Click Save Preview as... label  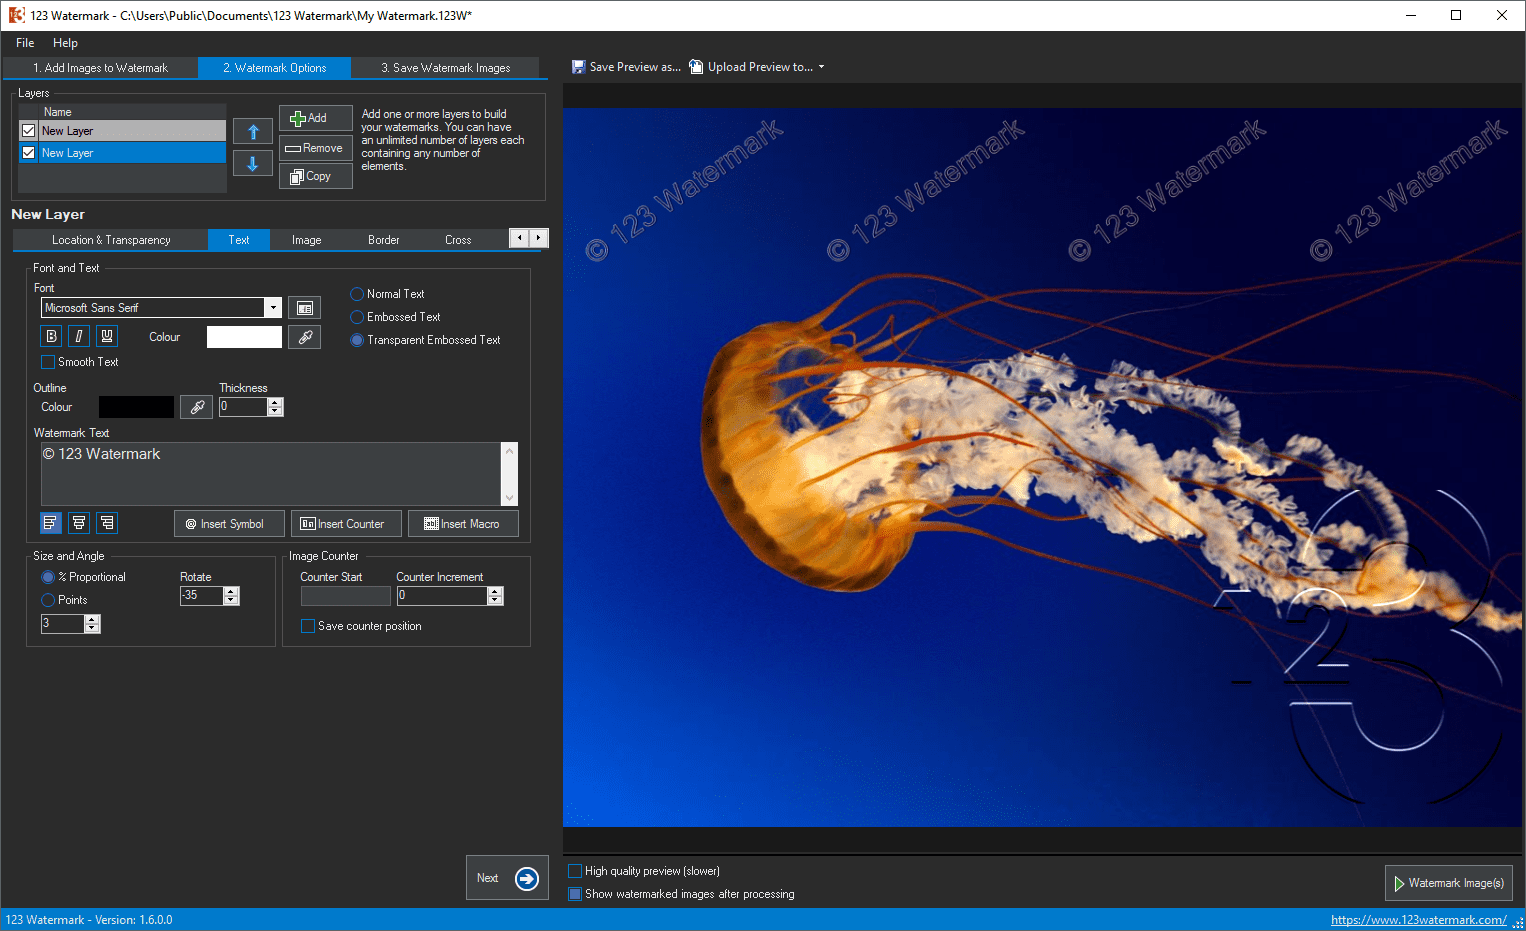(x=635, y=67)
